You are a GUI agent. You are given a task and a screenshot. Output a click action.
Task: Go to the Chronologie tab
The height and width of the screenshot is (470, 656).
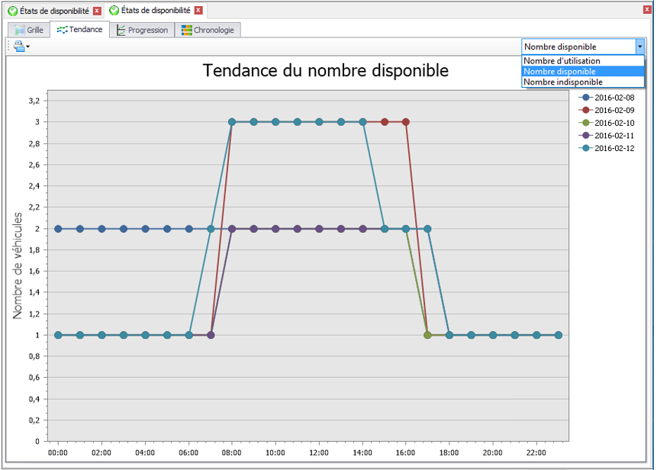pyautogui.click(x=208, y=30)
